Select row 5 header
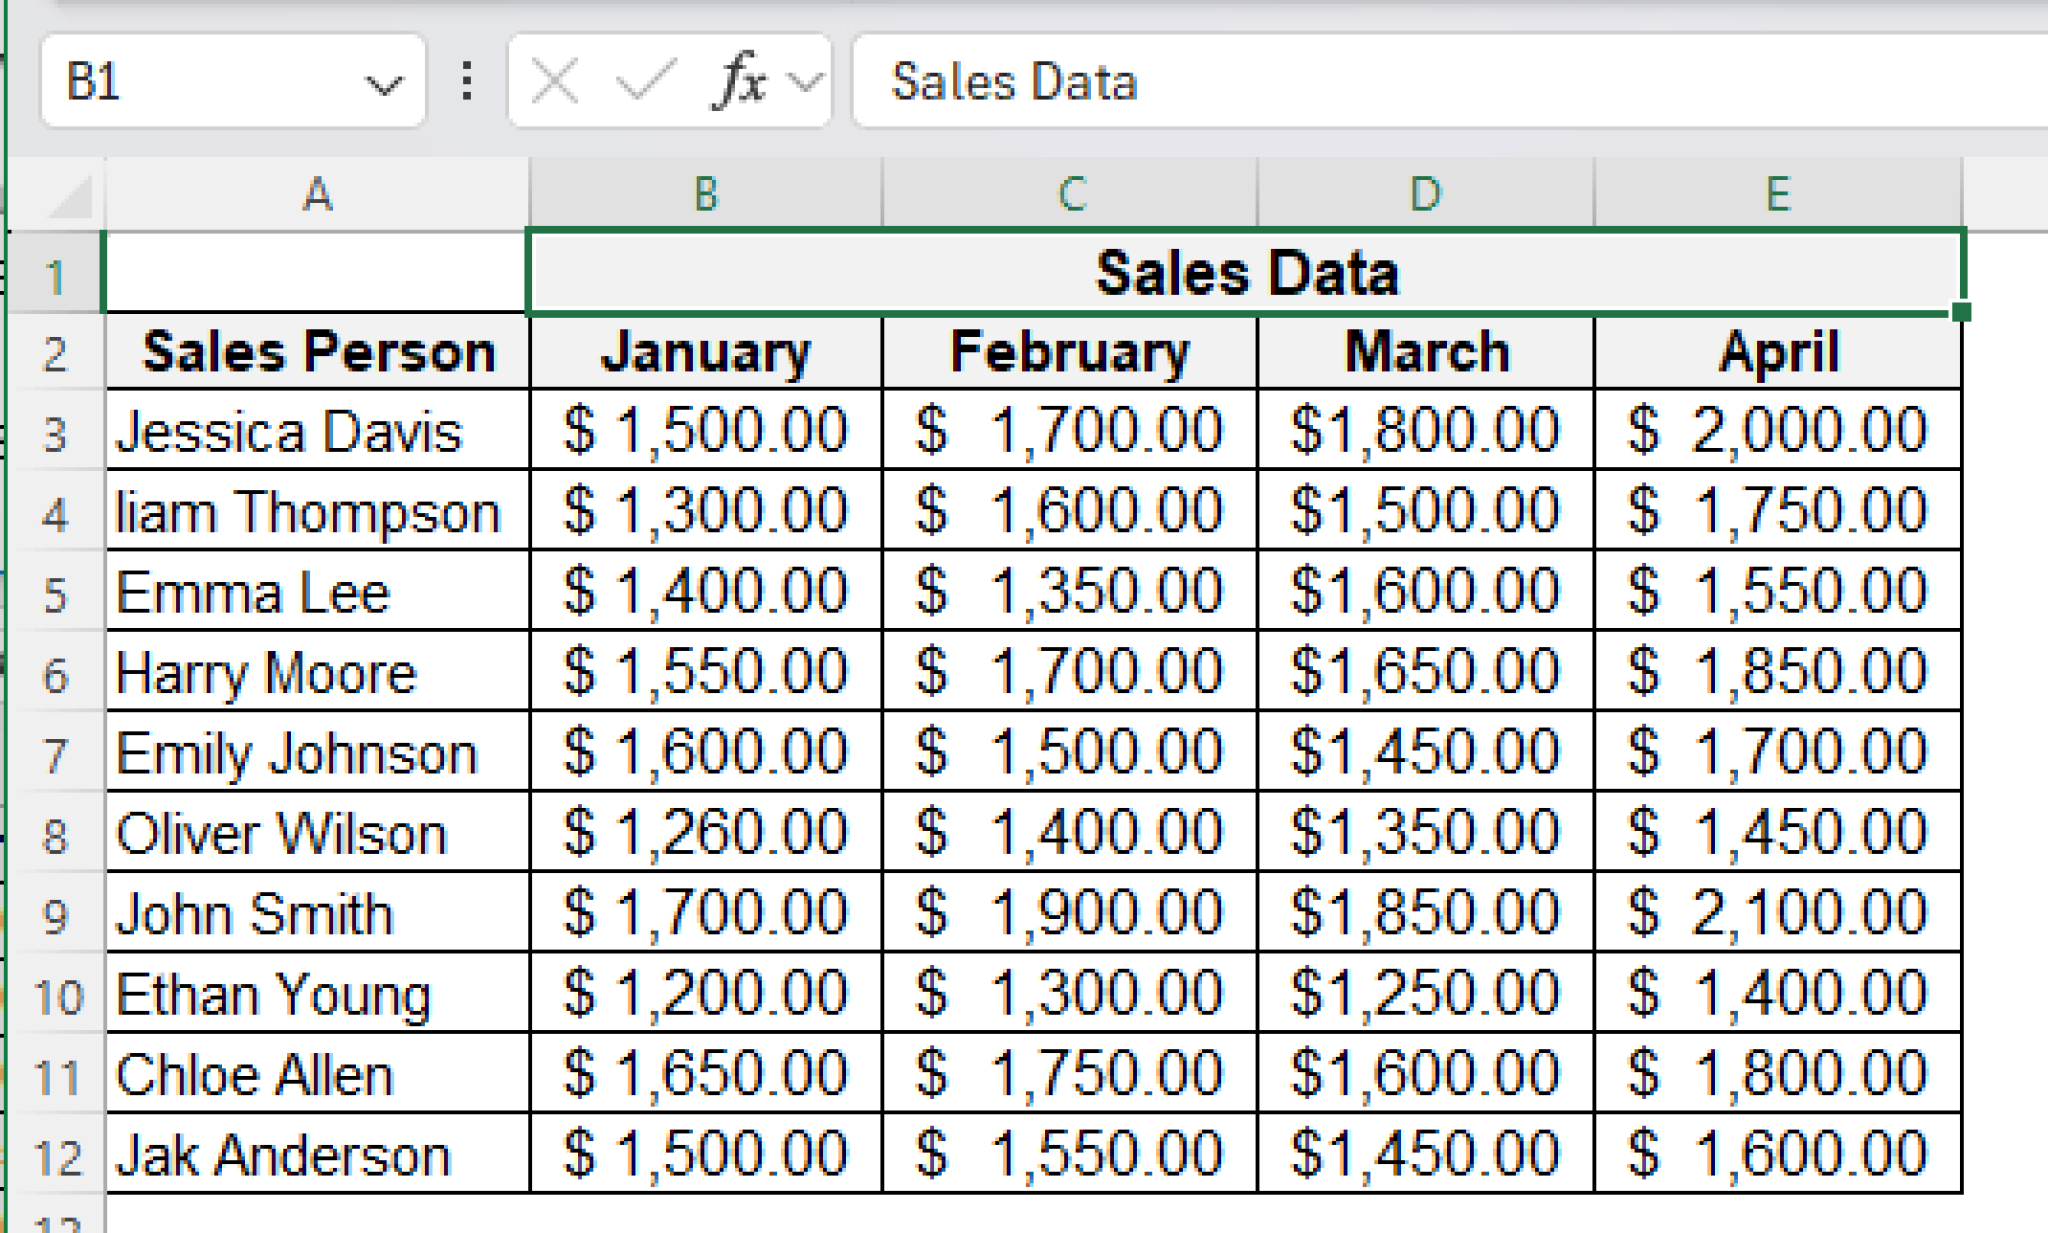2048x1233 pixels. pyautogui.click(x=55, y=595)
